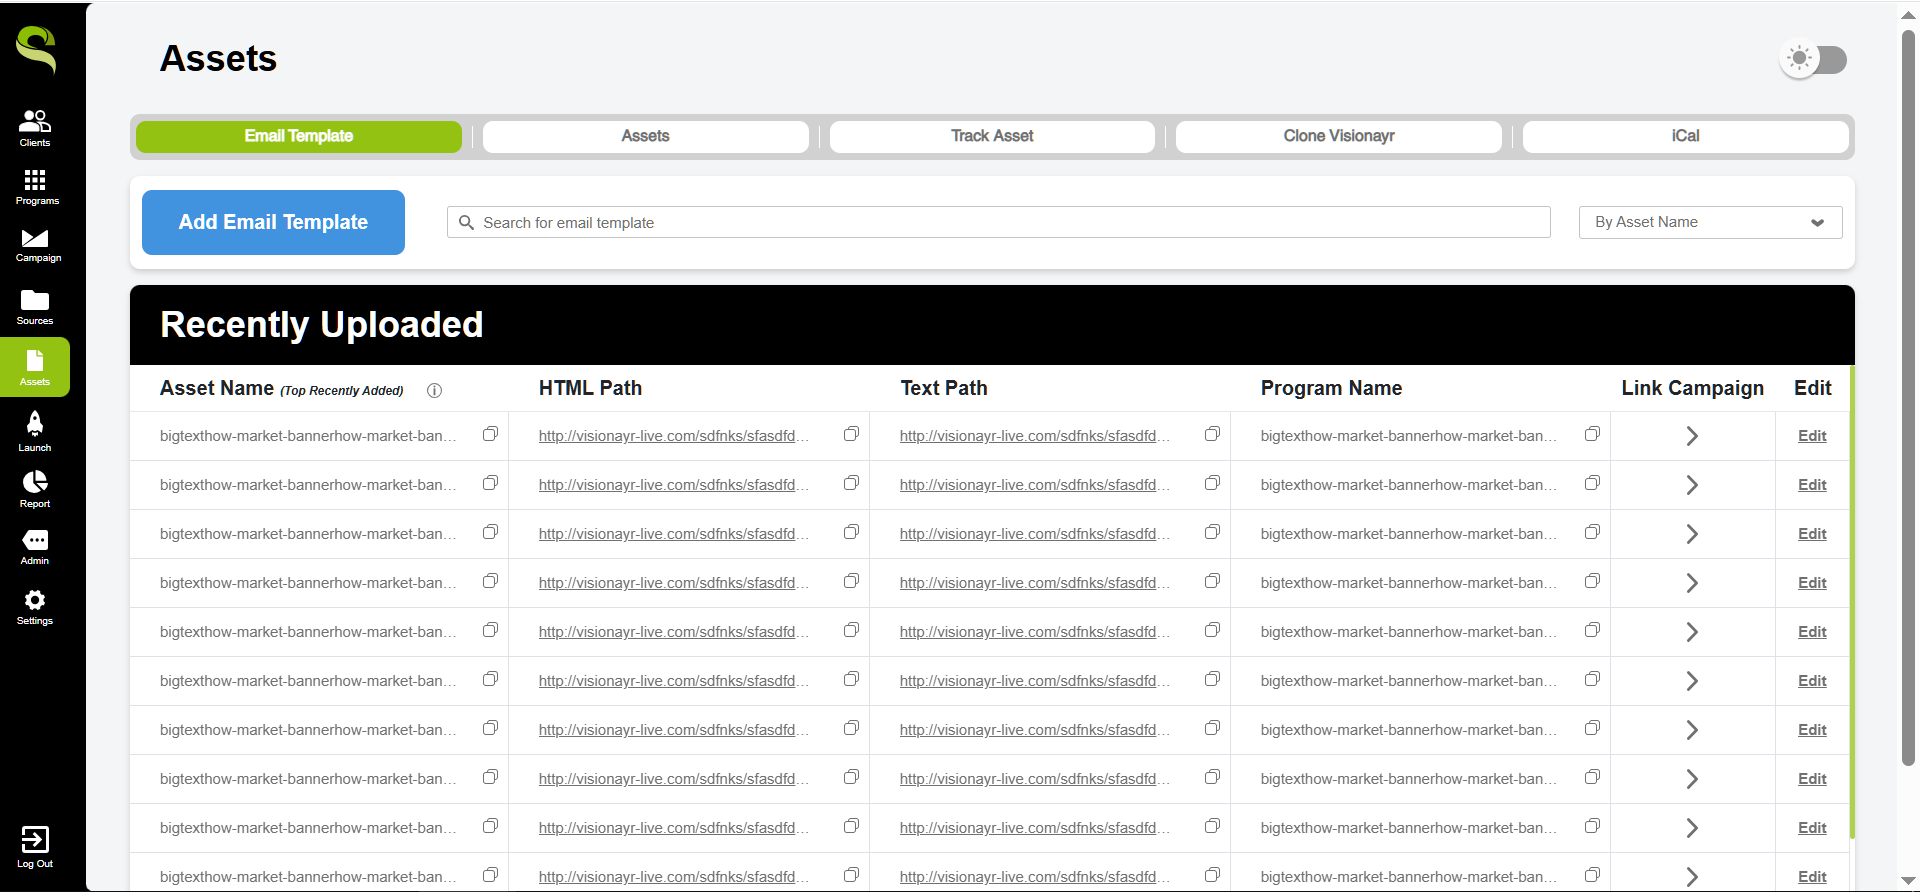Open Launch rocket icon
Viewport: 1920px width, 892px height.
coord(35,430)
